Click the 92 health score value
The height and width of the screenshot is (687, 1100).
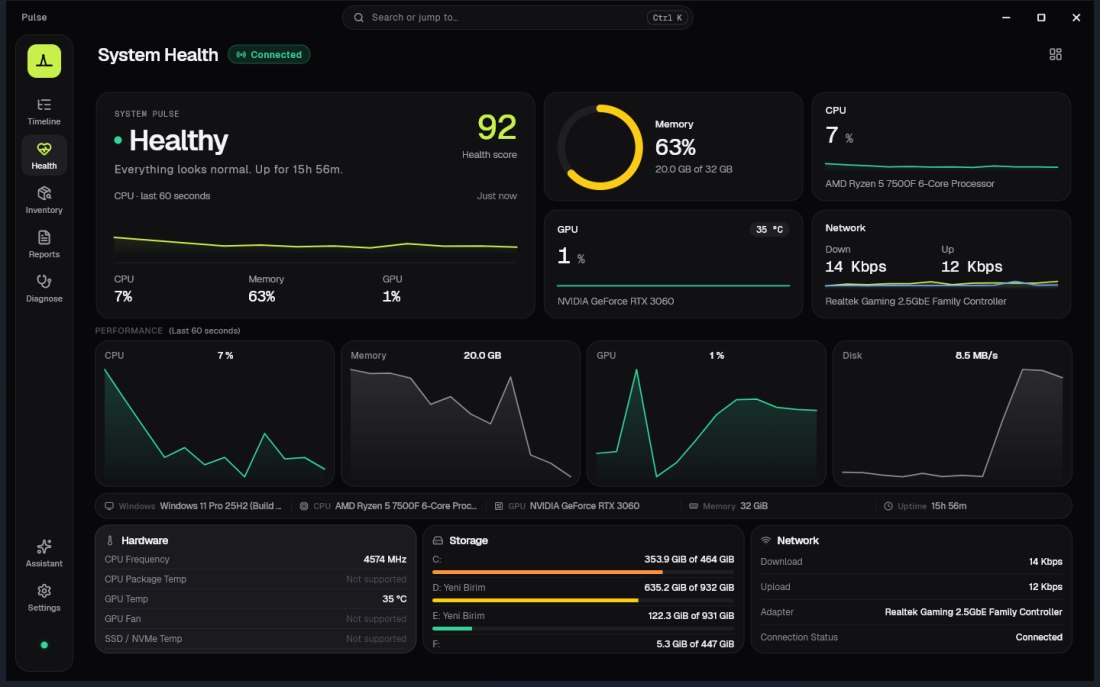[x=497, y=127]
